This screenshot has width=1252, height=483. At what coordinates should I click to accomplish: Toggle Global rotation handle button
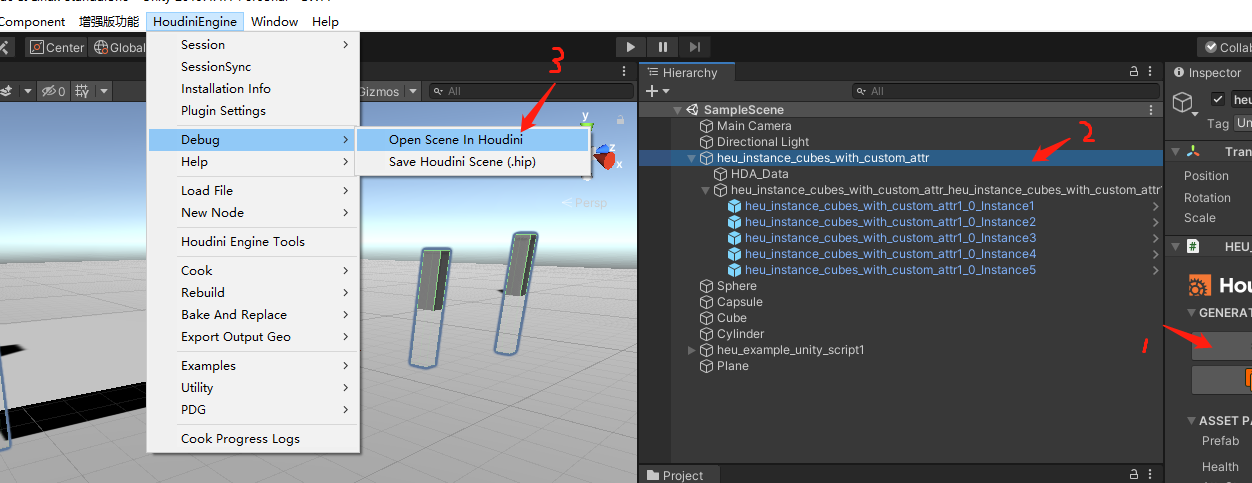119,47
